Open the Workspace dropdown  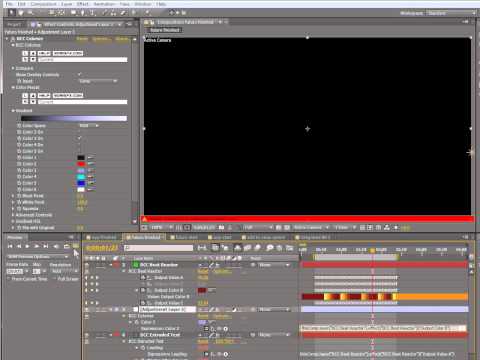[x=451, y=13]
